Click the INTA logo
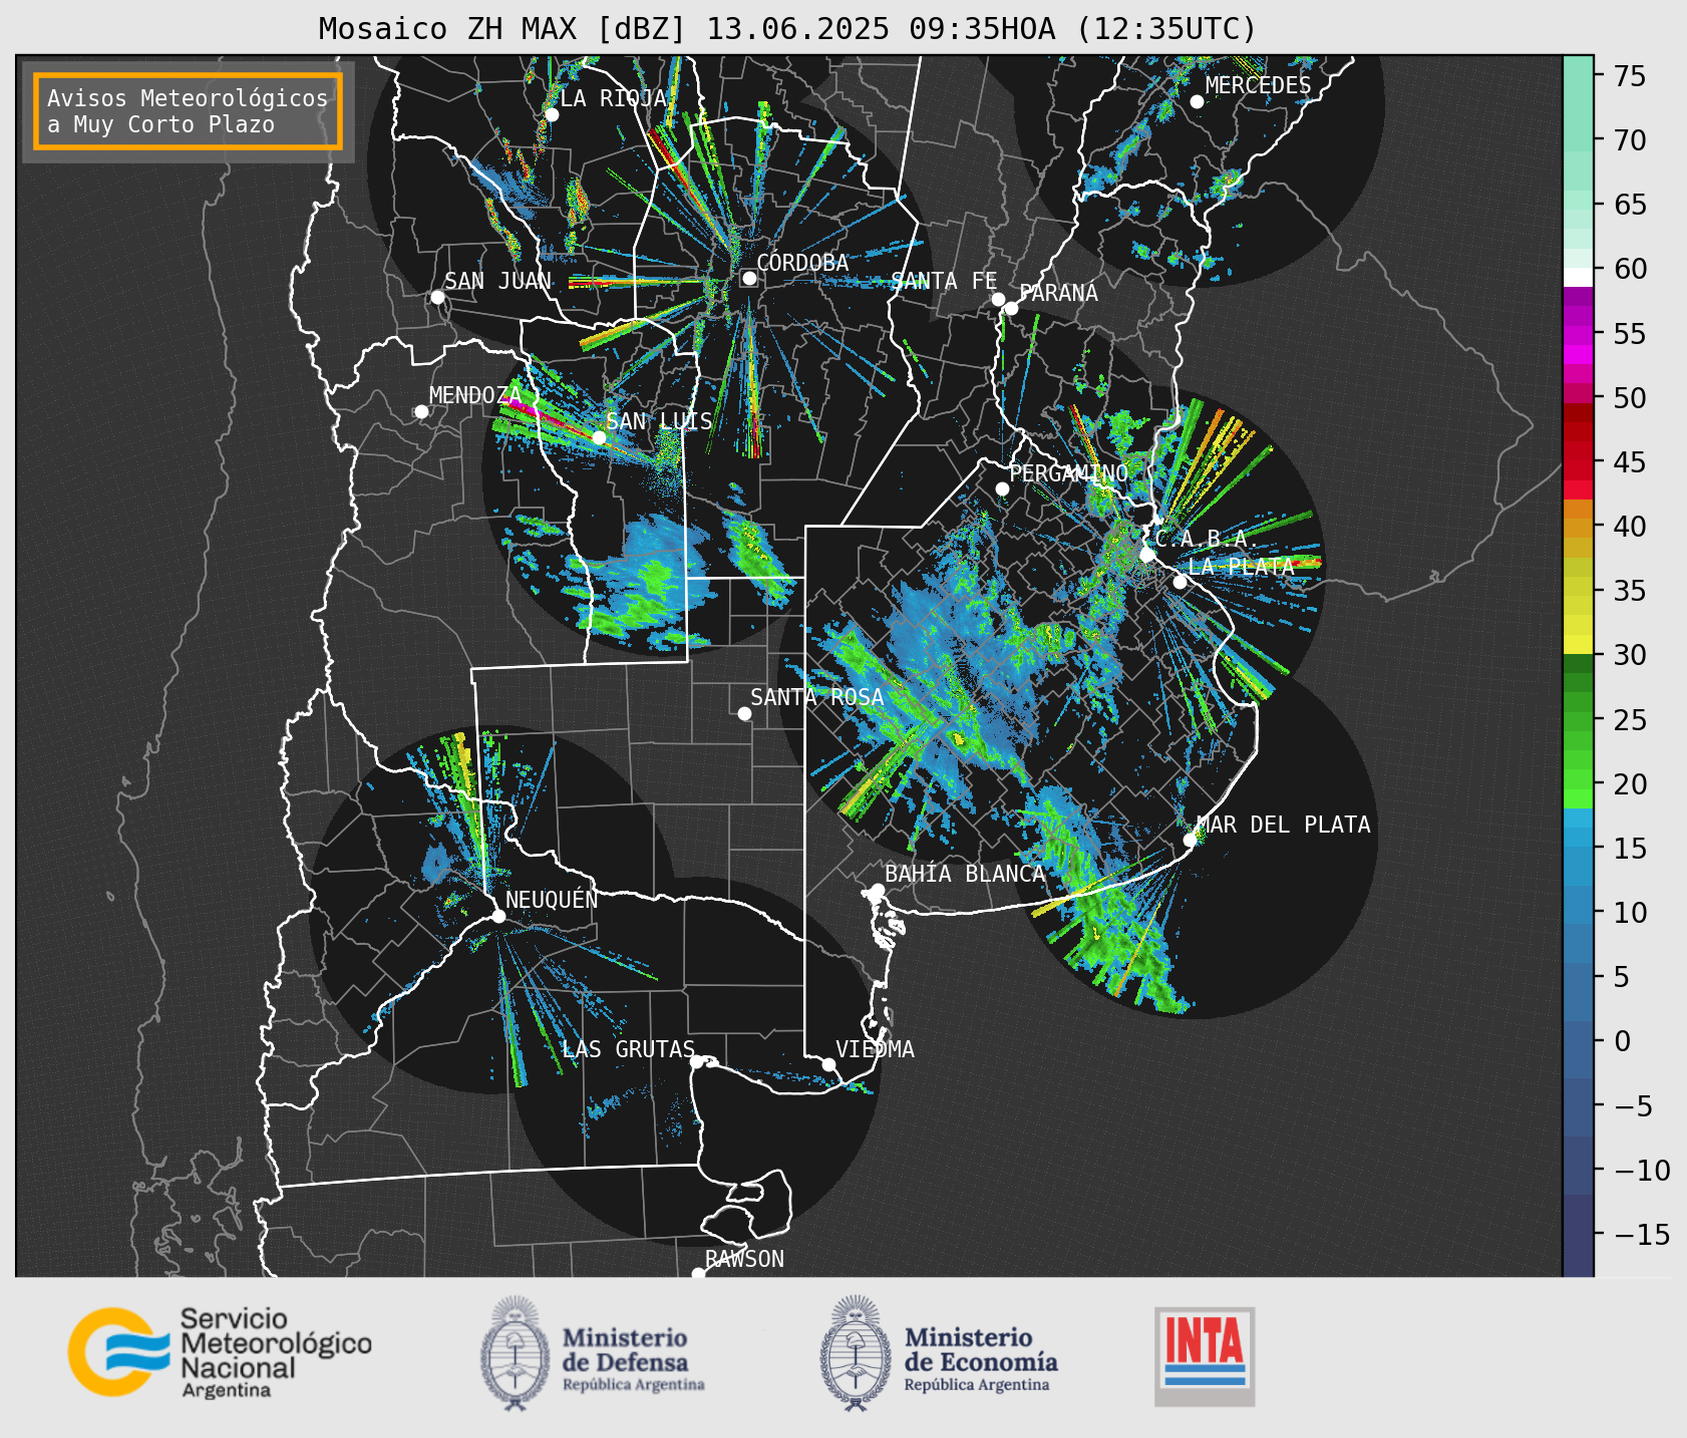The width and height of the screenshot is (1687, 1438). coord(1204,1356)
